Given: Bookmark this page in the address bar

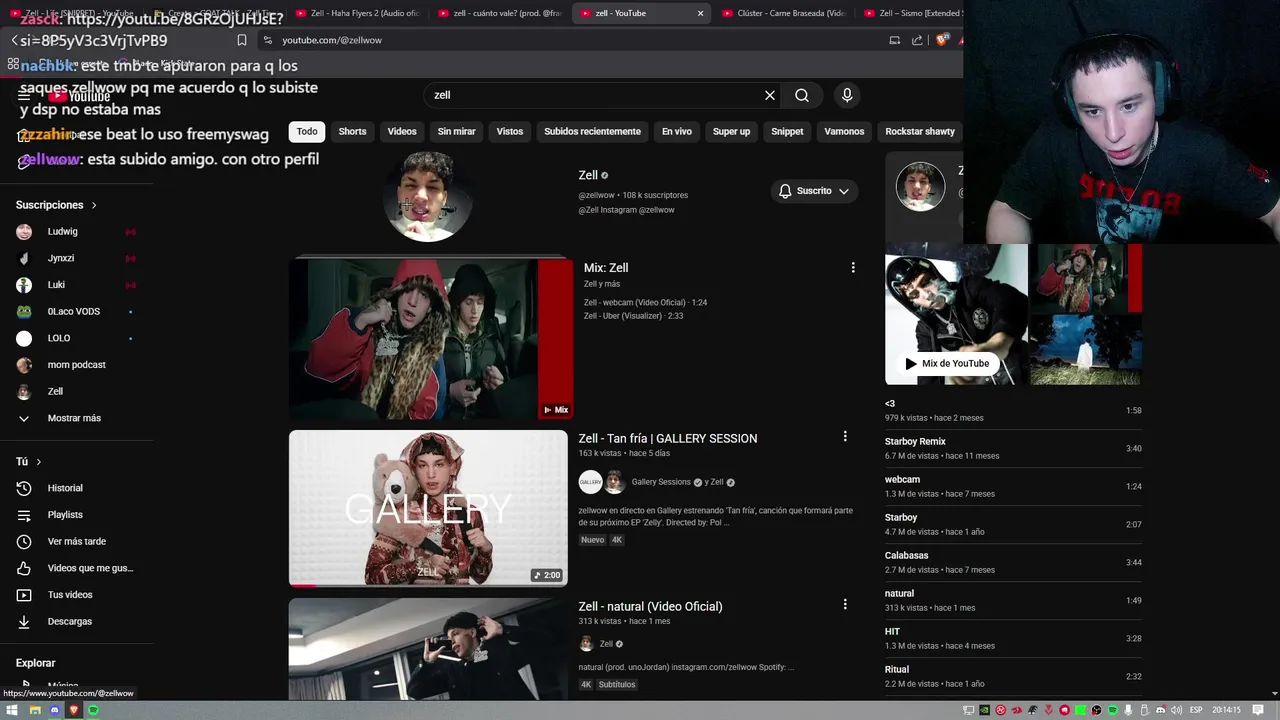Looking at the screenshot, I should (x=242, y=40).
